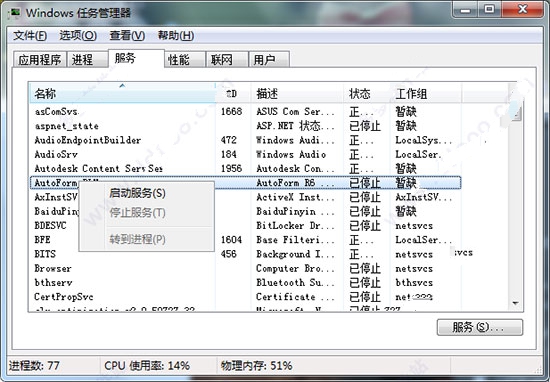550x382 pixels.
Task: Choose 停止服务(T) from context menu
Action: [x=147, y=213]
